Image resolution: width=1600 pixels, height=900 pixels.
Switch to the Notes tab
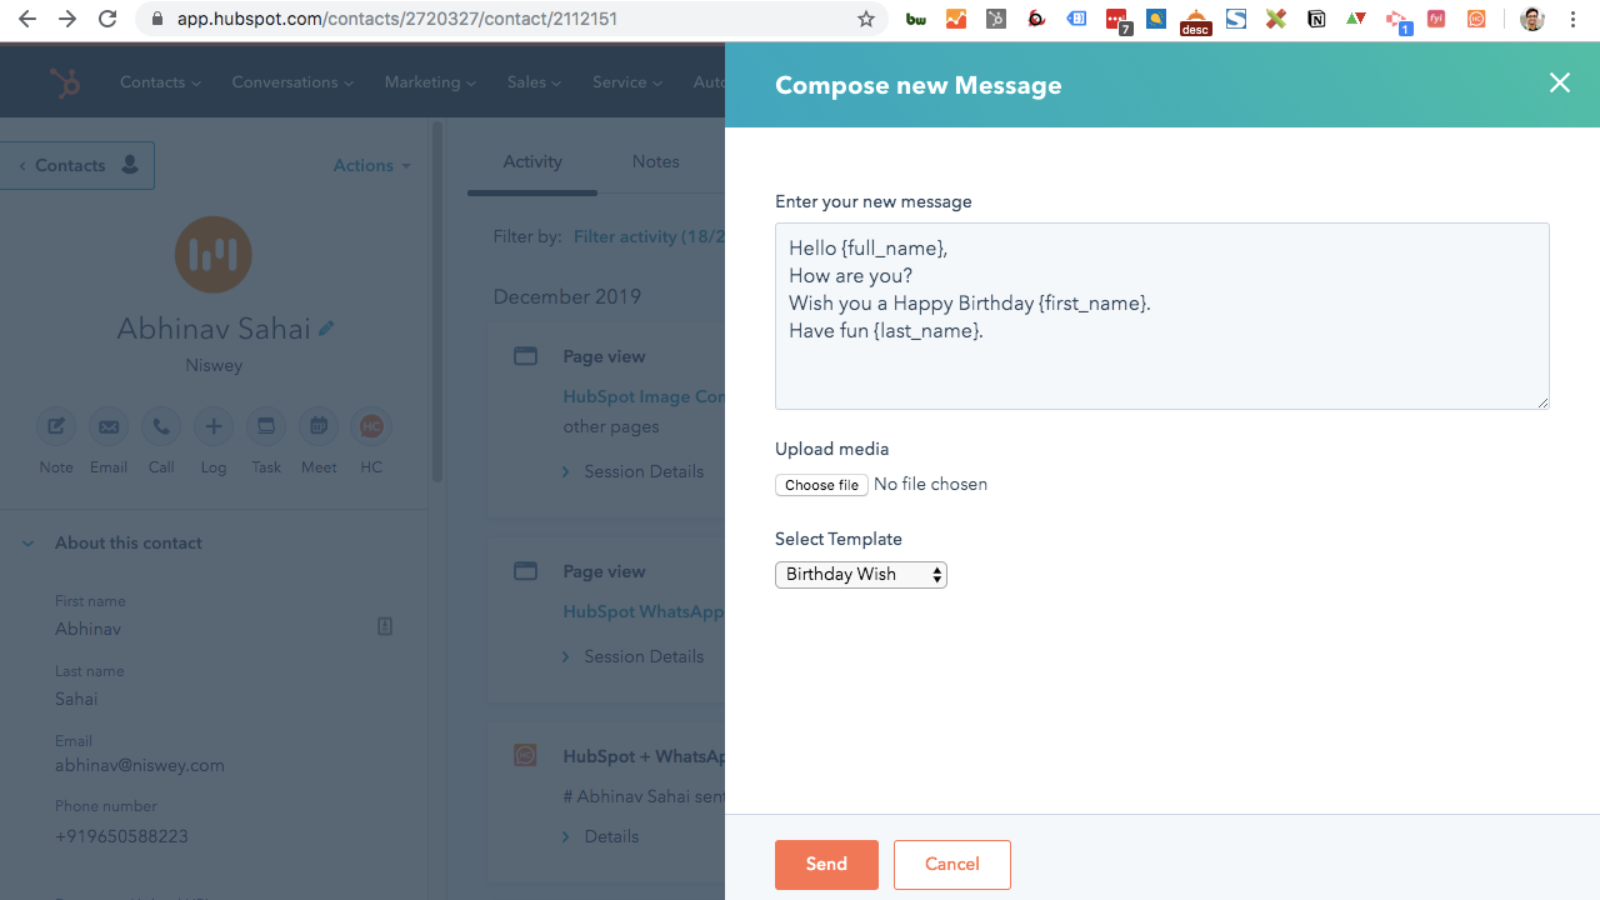(x=655, y=161)
